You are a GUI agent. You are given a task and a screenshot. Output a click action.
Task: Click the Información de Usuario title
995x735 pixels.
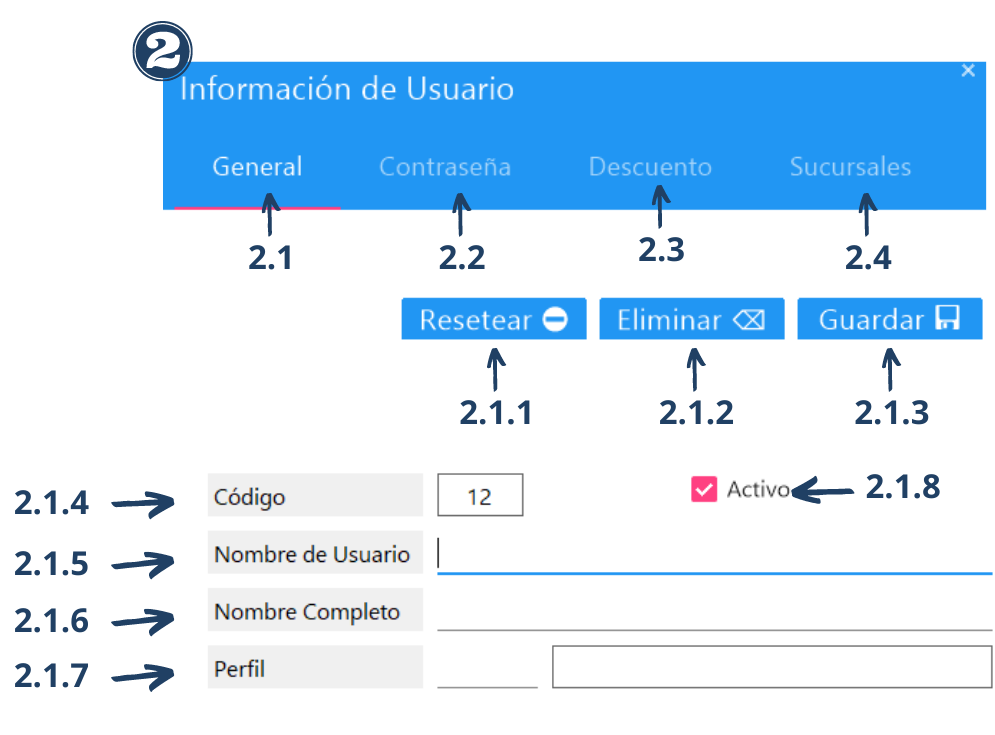tap(347, 90)
